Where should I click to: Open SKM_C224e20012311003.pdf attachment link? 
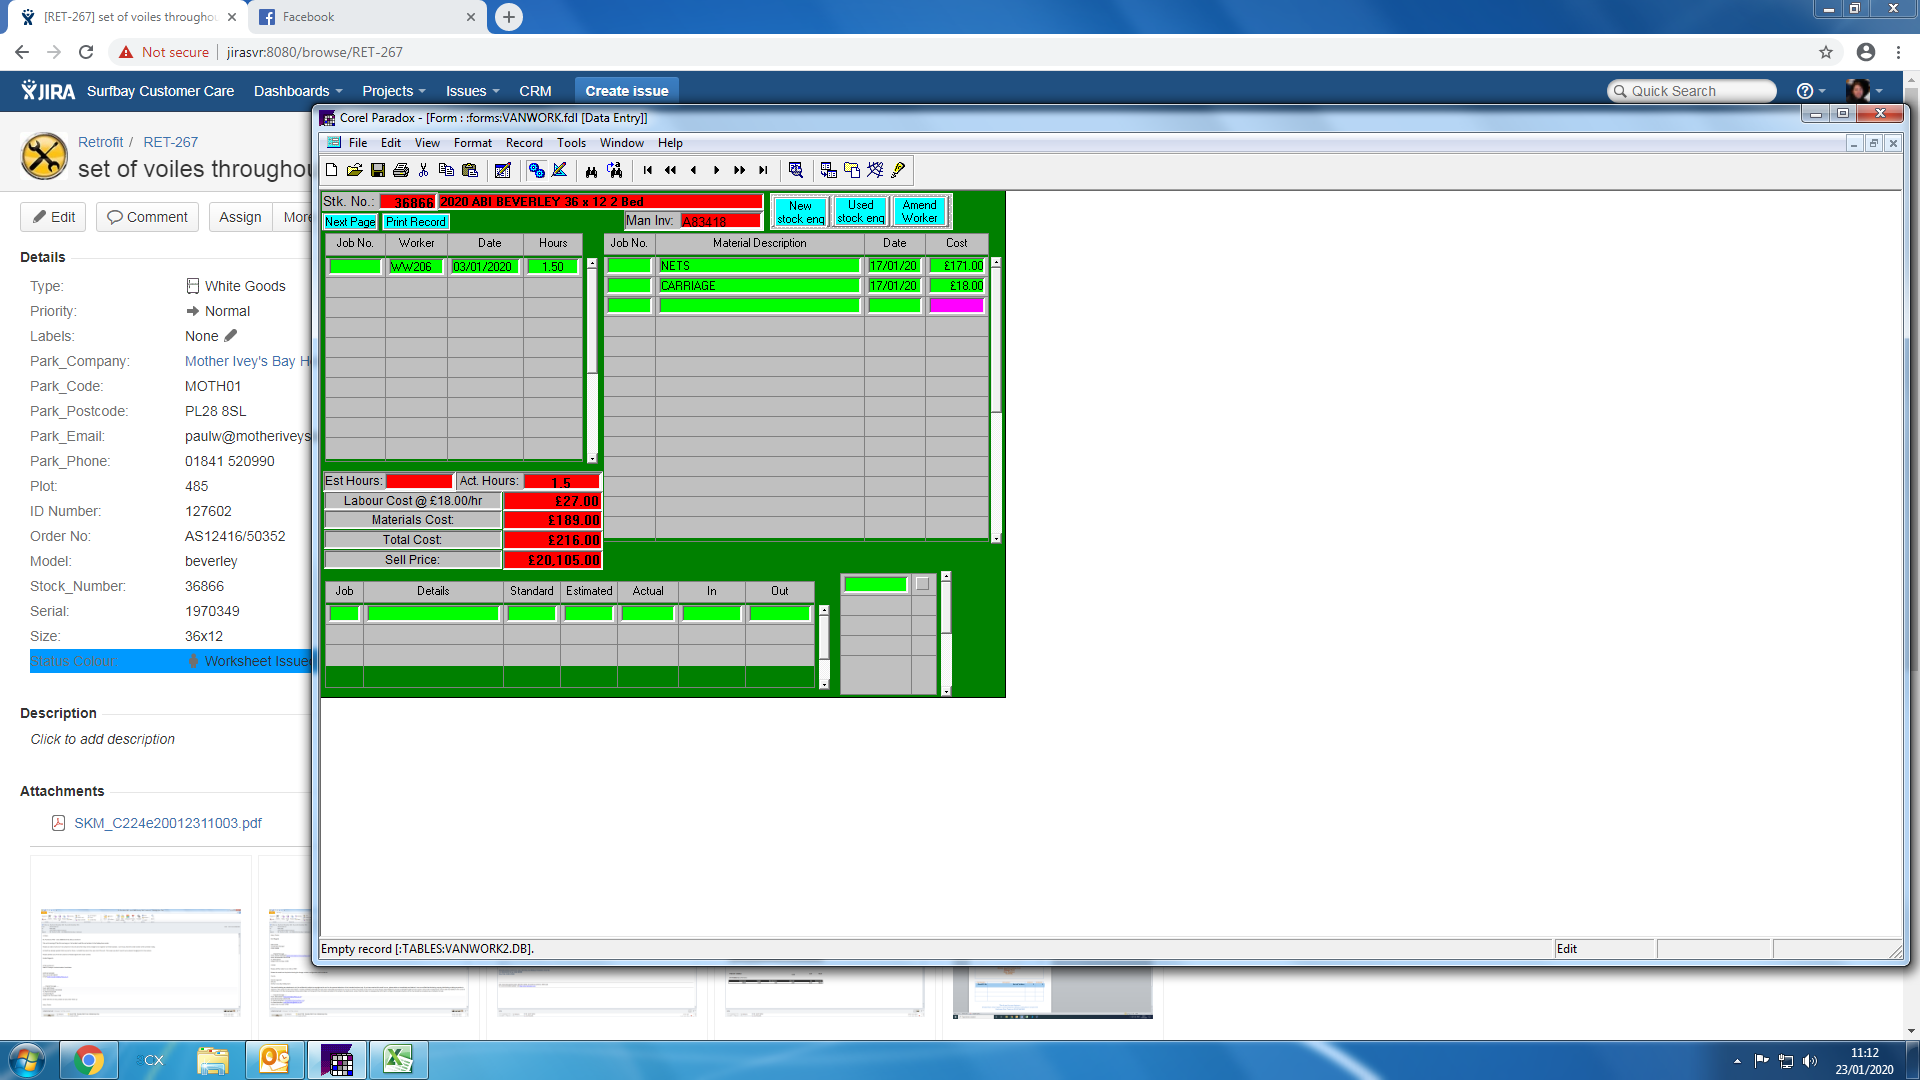(167, 823)
